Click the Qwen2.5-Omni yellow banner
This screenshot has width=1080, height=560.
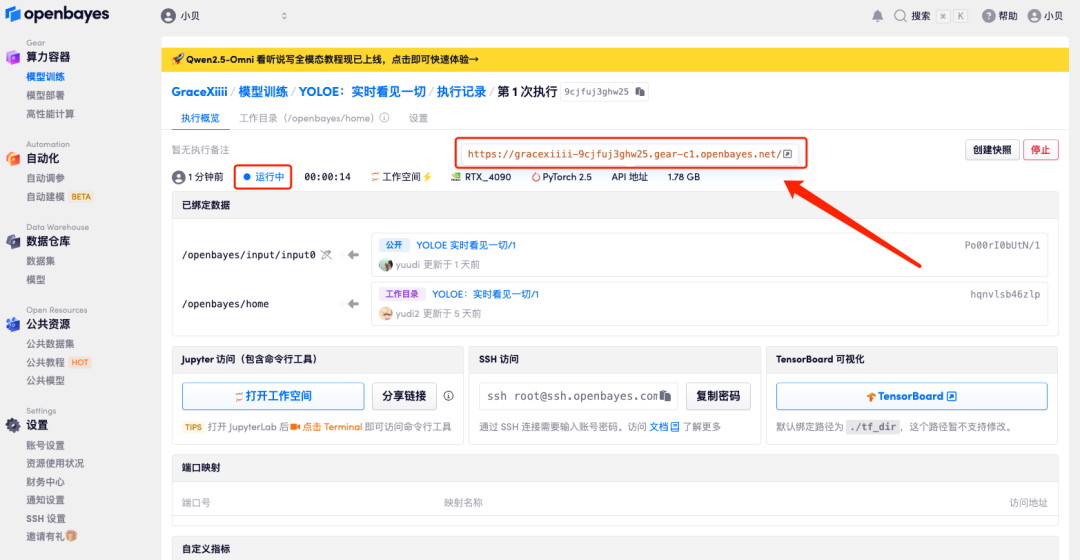point(614,59)
